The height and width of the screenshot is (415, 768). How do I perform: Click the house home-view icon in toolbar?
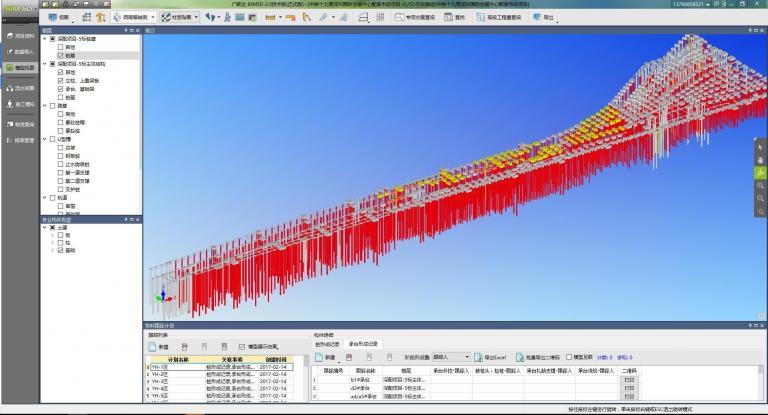101,18
